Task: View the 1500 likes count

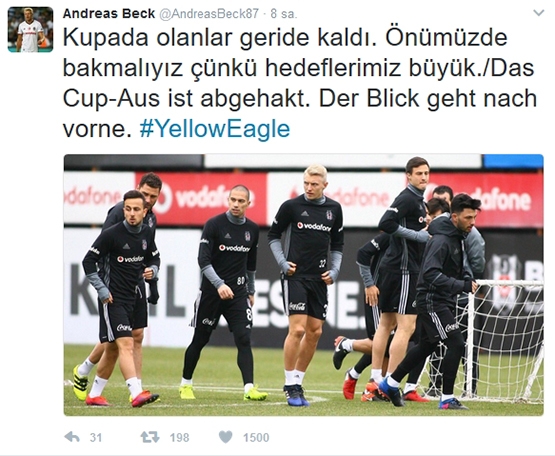Action: 256,438
